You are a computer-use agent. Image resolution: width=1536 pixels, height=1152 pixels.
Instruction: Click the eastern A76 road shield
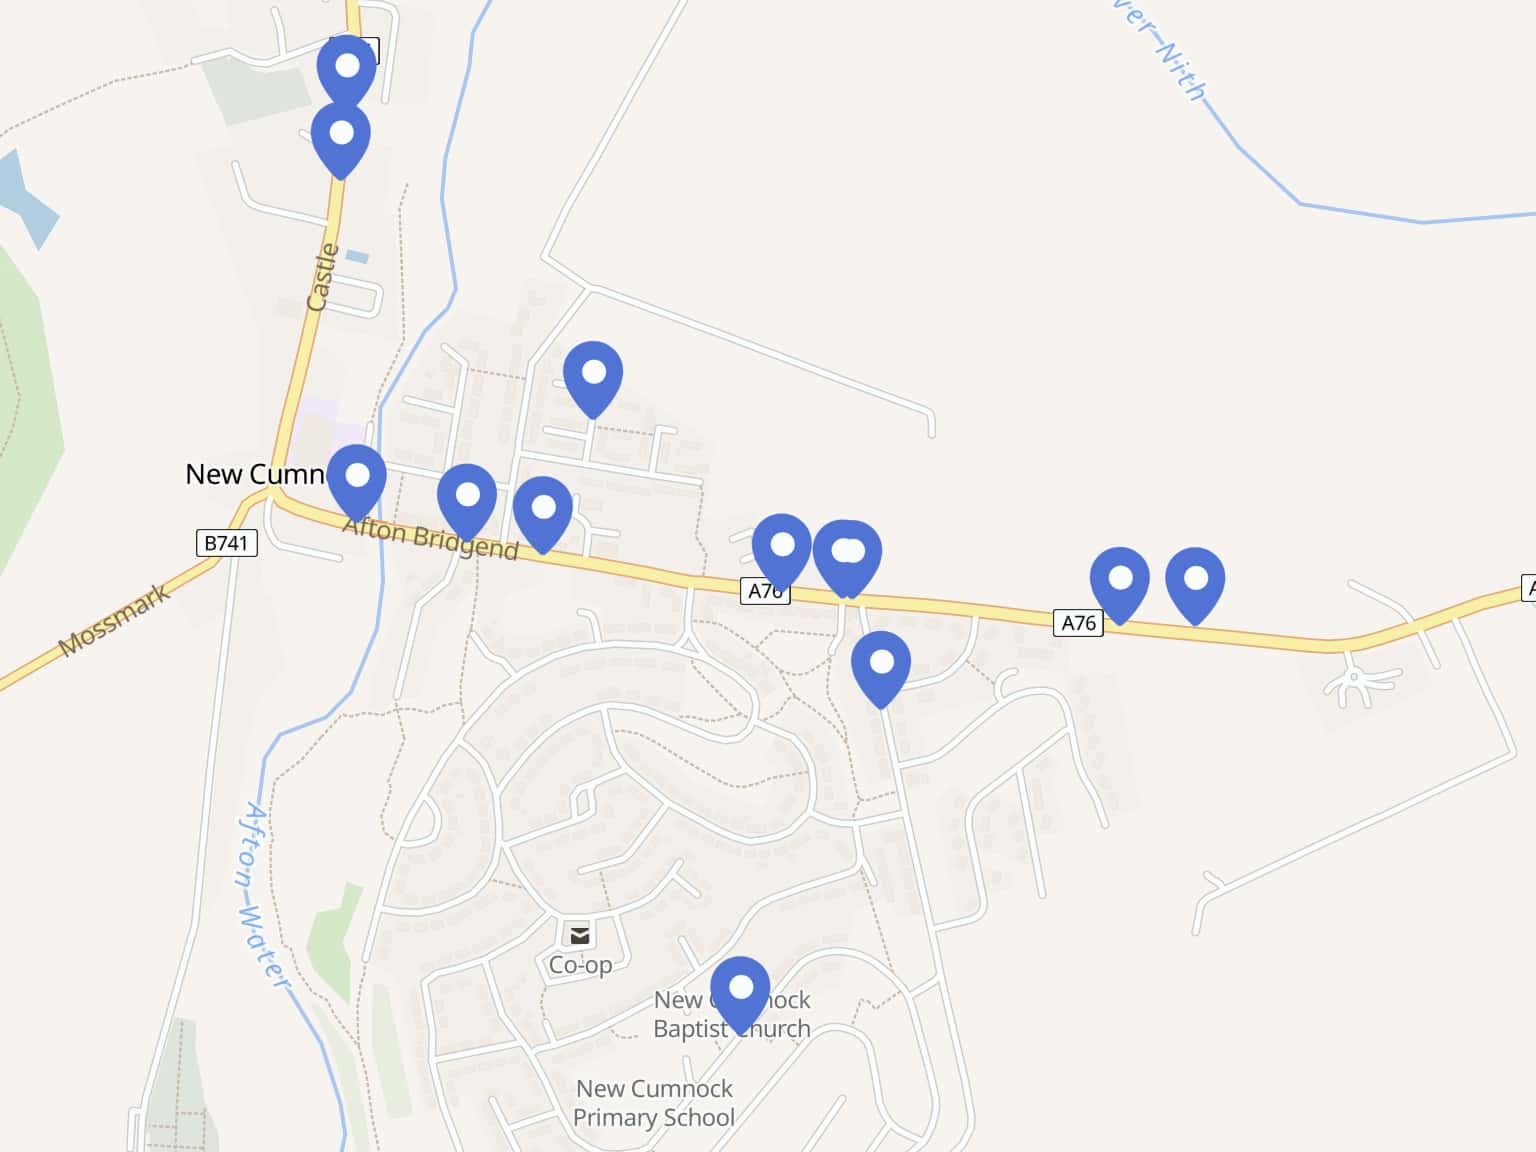[x=1078, y=623]
